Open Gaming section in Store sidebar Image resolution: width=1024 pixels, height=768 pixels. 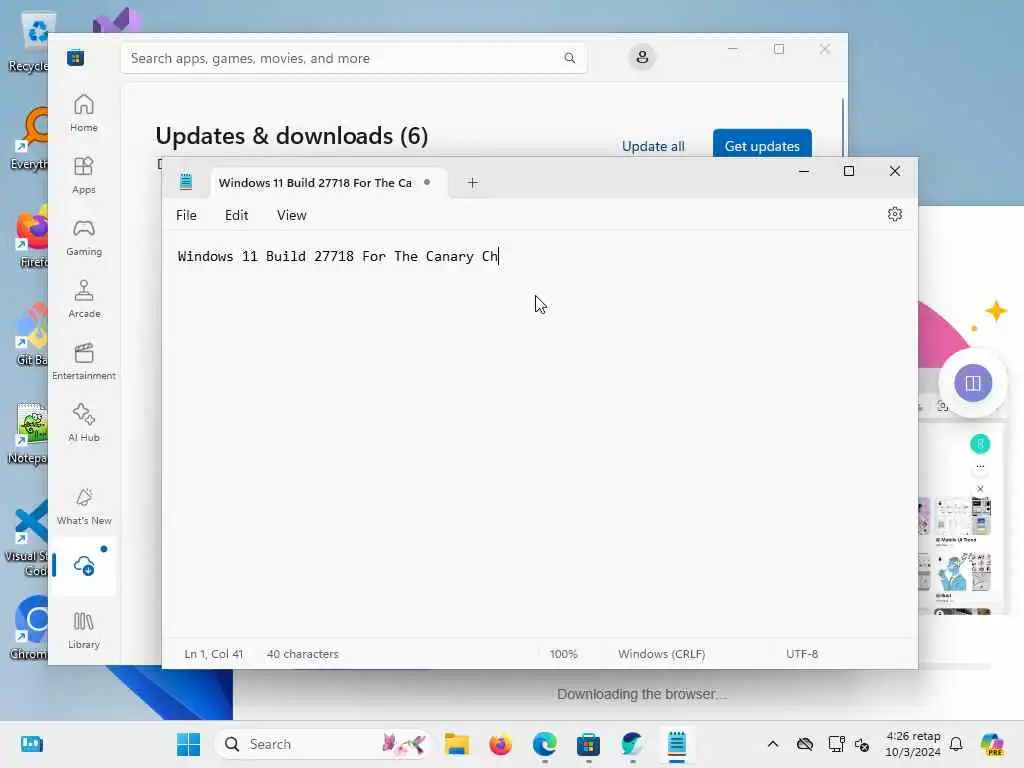pos(84,237)
